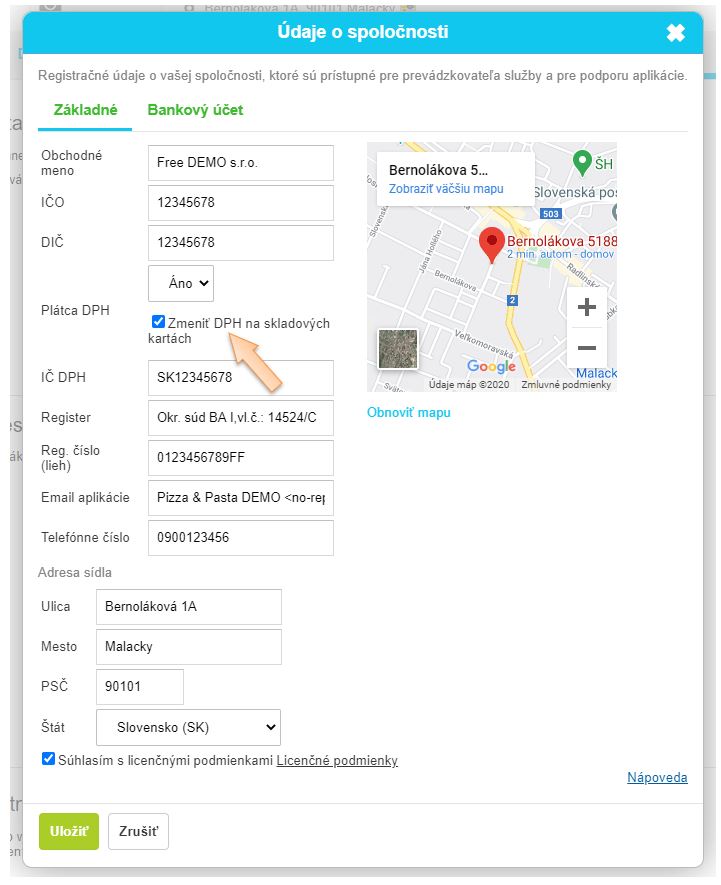Click Obnoviť mapu to refresh the map

408,412
